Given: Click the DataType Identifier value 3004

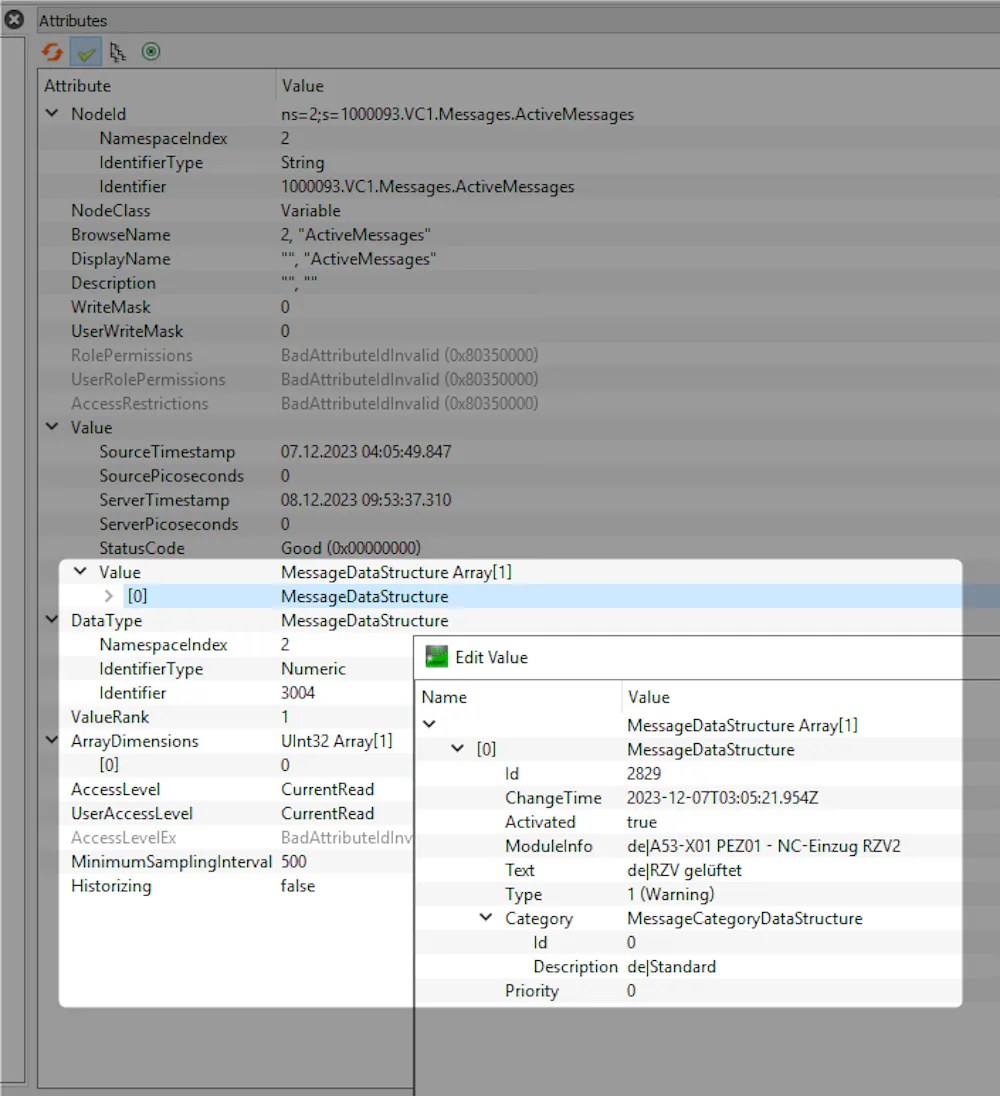Looking at the screenshot, I should coord(298,693).
